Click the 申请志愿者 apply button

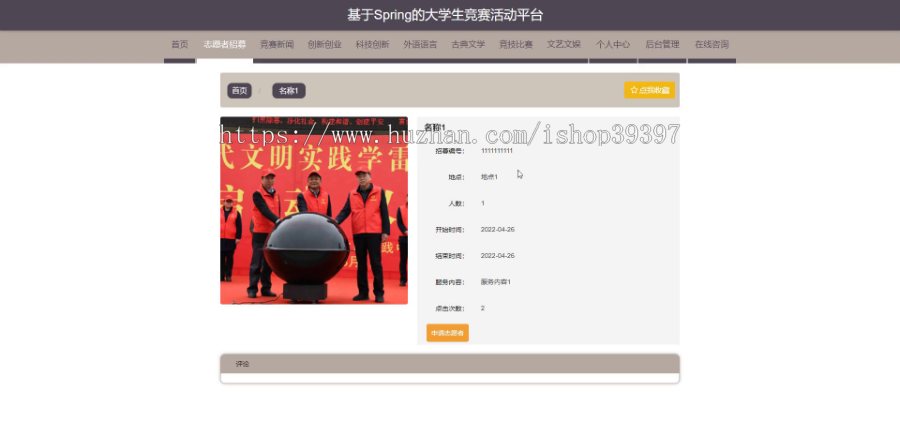pyautogui.click(x=447, y=333)
